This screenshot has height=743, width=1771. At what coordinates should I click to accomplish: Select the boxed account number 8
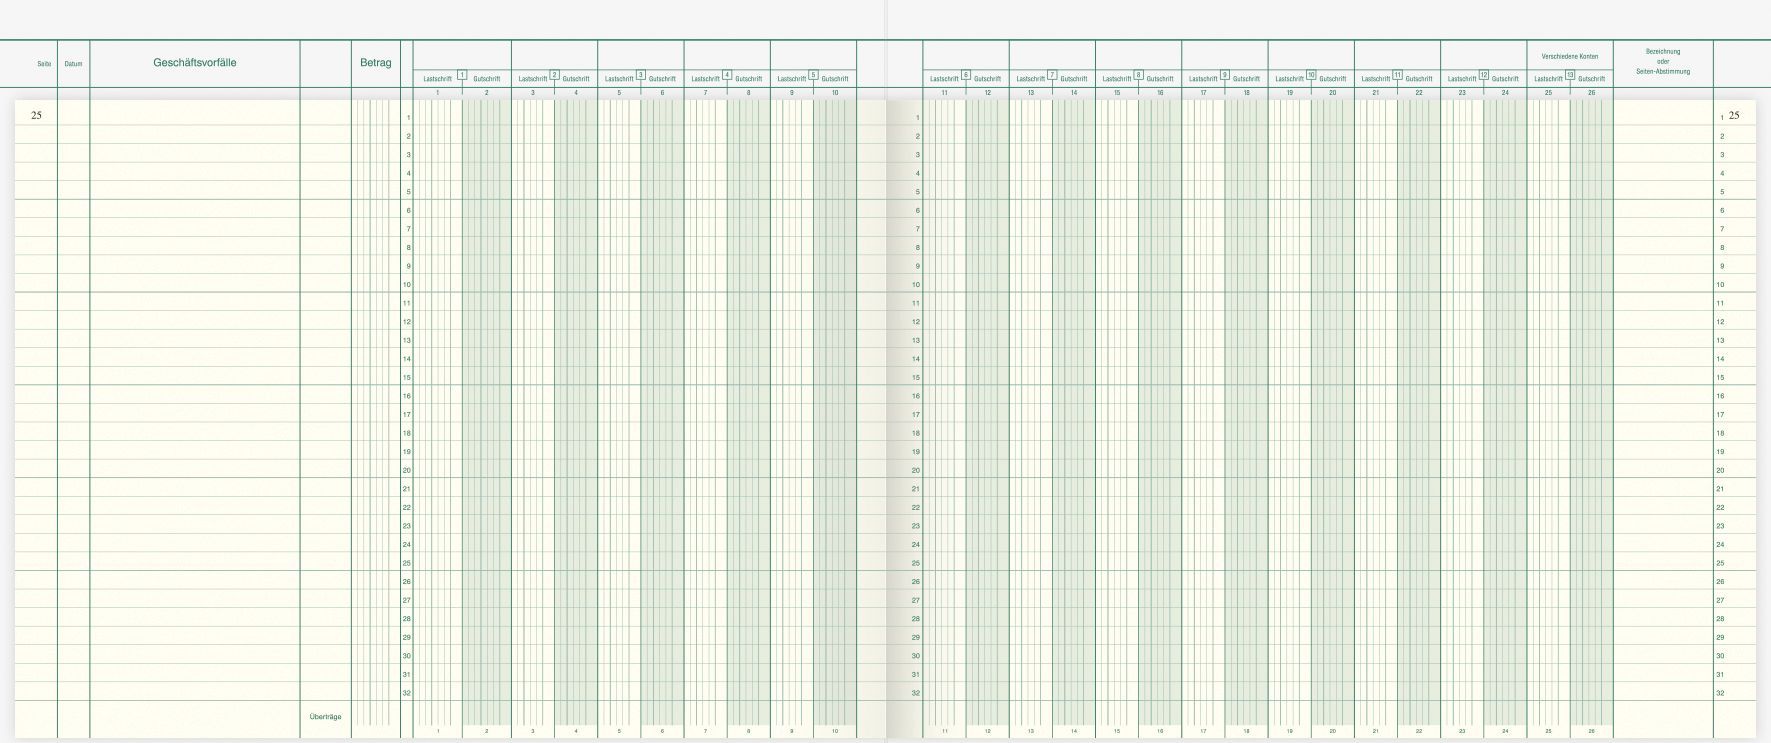1139,75
